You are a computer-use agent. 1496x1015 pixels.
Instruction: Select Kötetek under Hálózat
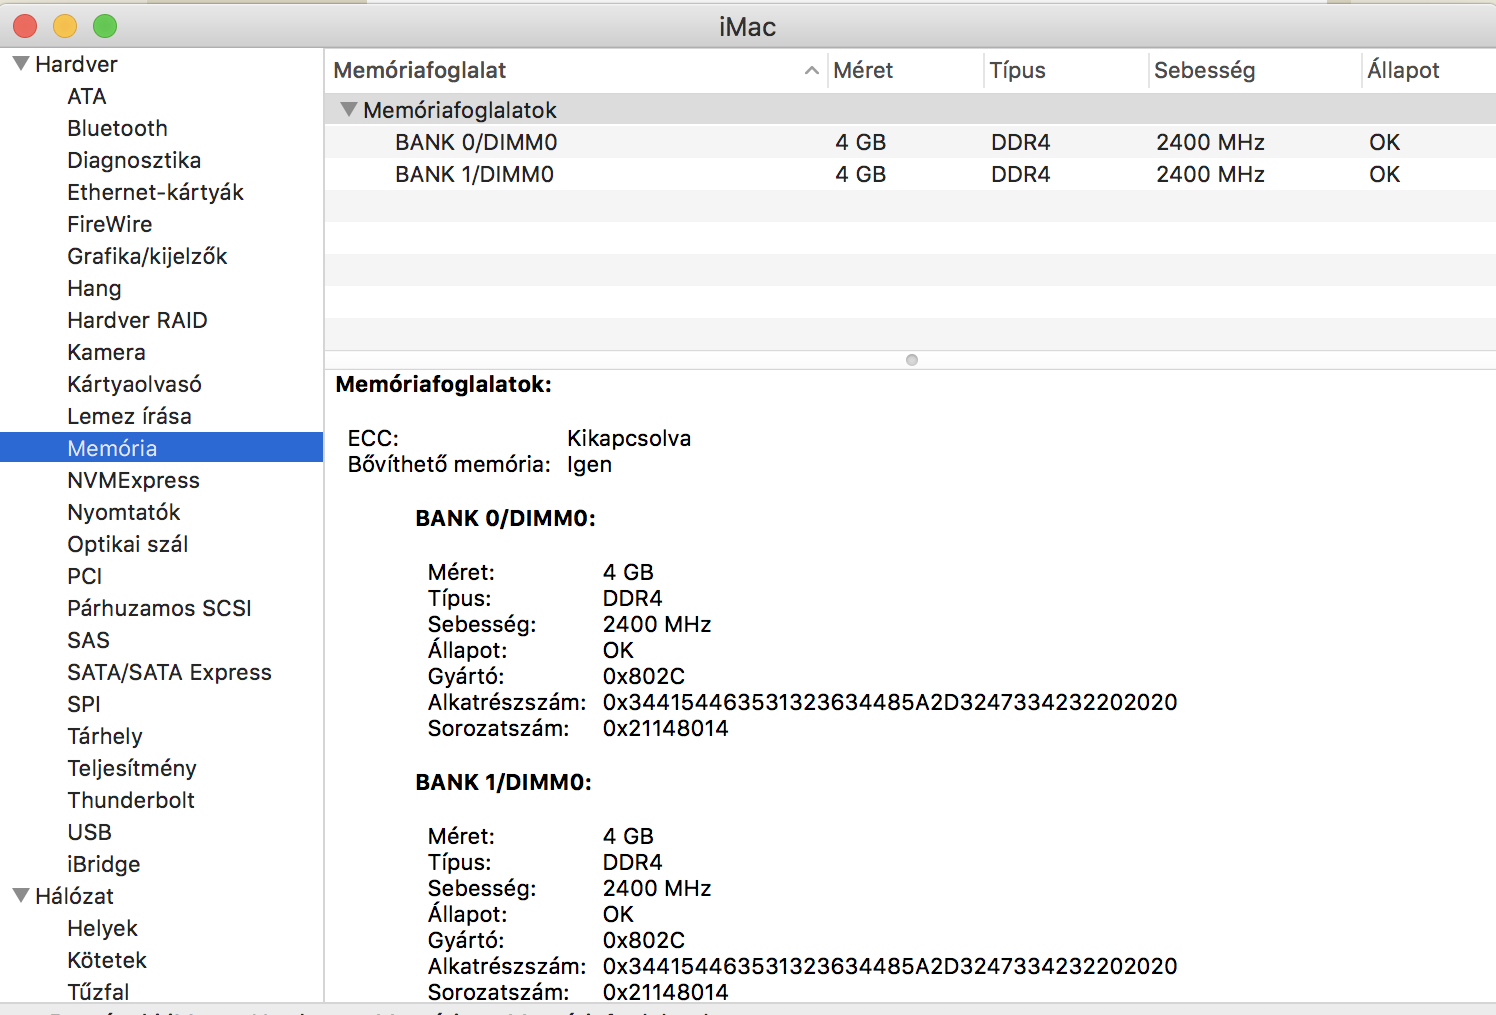[107, 960]
